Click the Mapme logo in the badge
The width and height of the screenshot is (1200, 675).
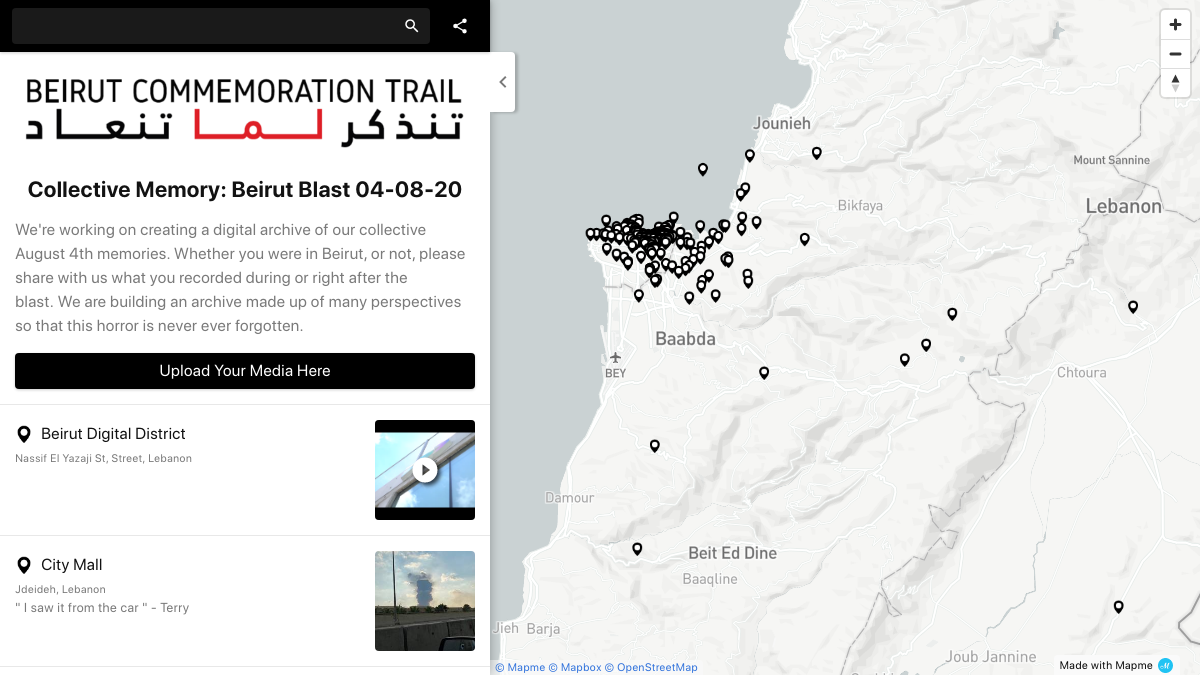(1163, 665)
